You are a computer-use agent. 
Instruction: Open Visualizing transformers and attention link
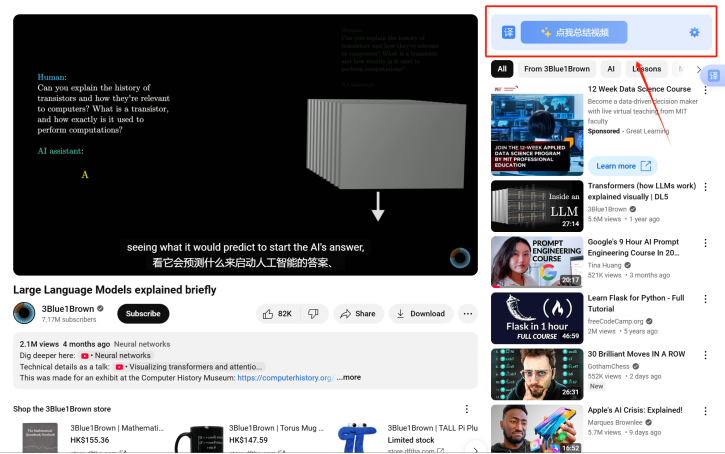189,367
